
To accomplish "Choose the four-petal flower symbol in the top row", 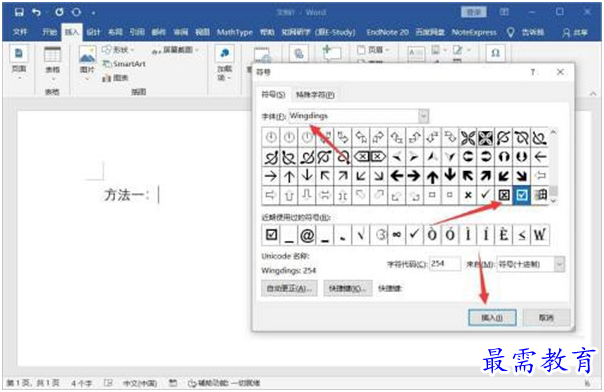I will [x=468, y=137].
